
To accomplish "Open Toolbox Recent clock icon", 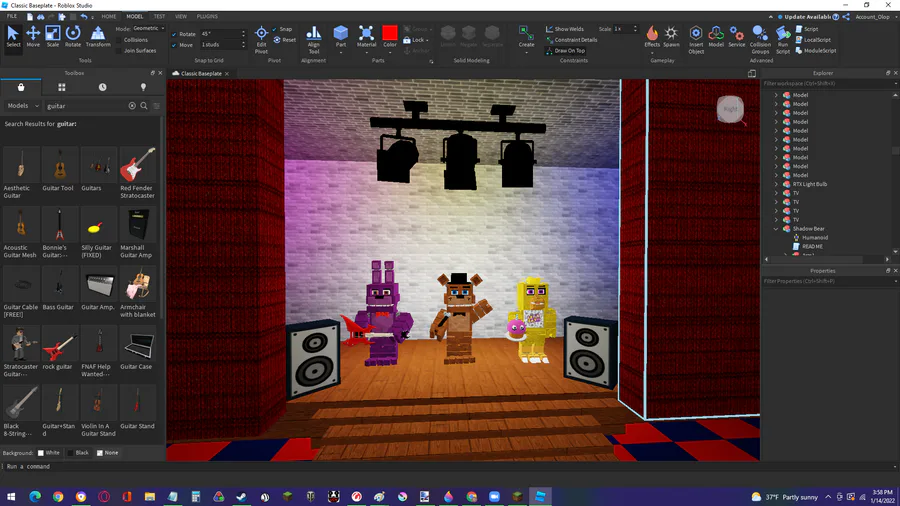I will coord(102,87).
